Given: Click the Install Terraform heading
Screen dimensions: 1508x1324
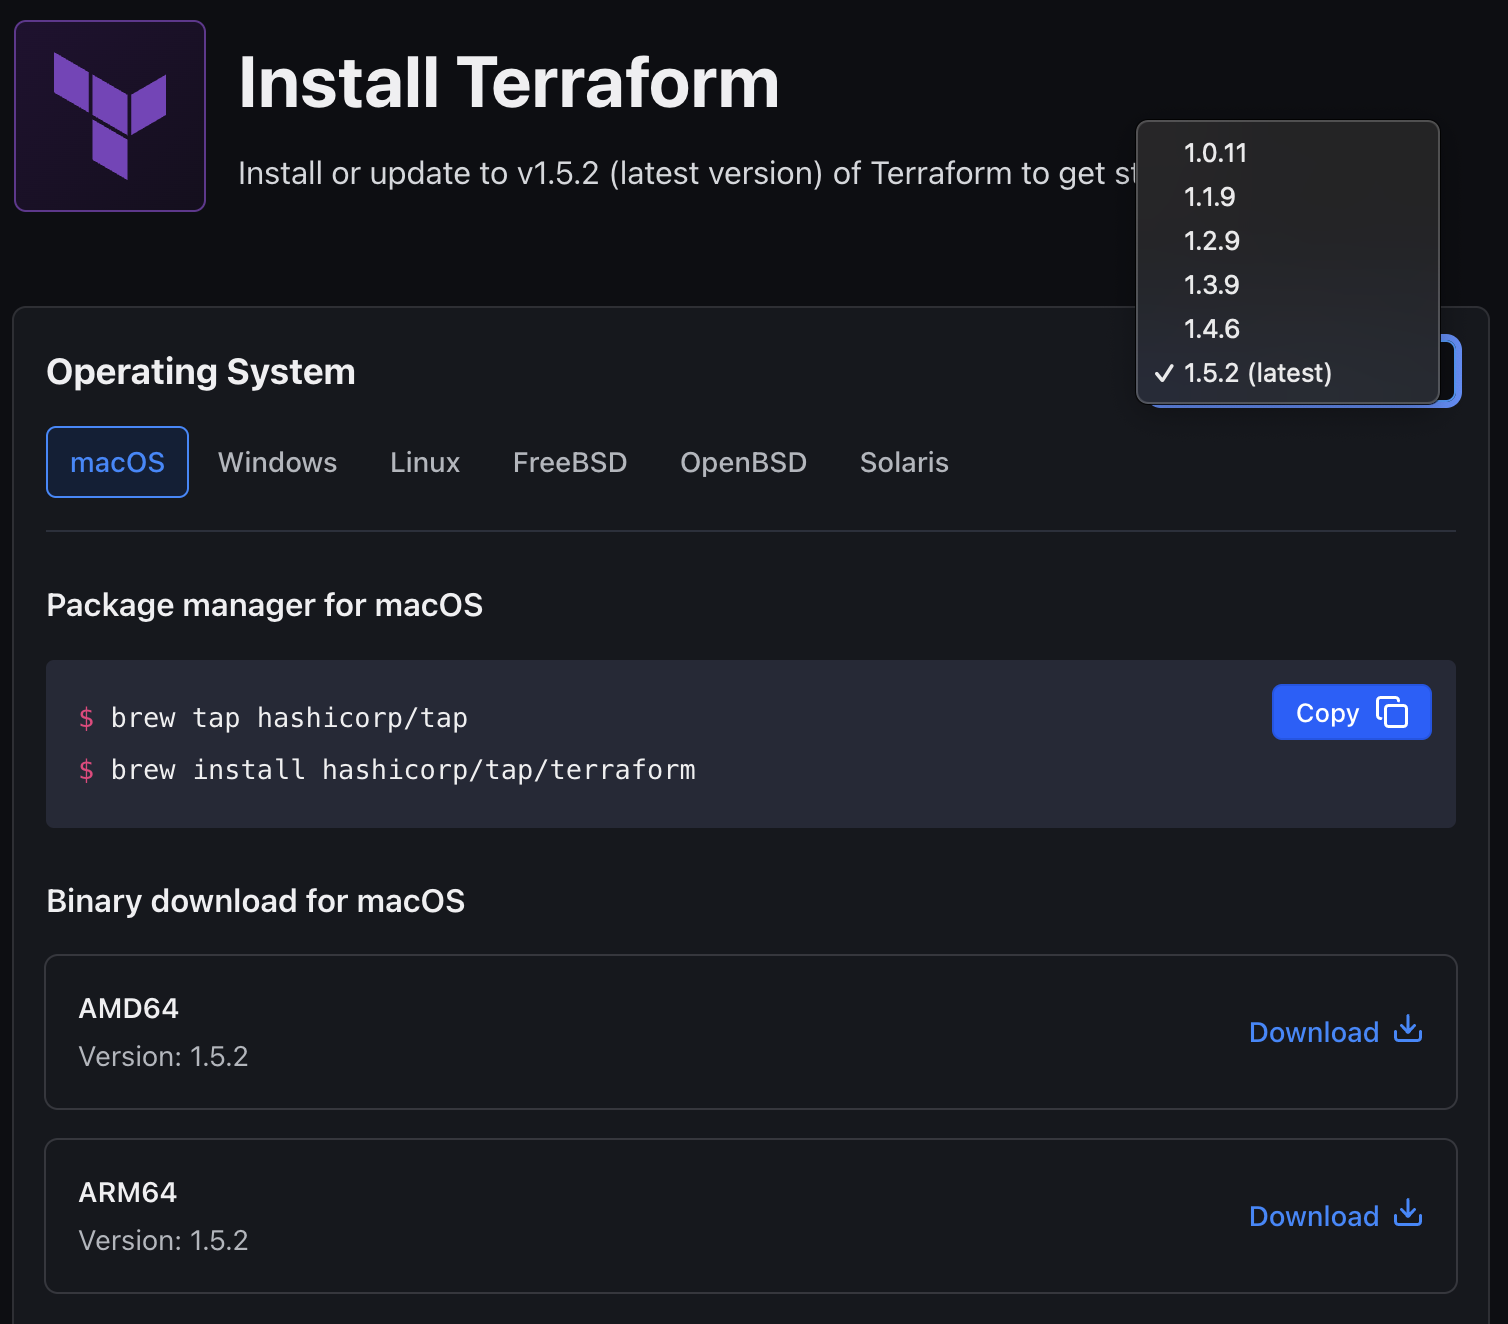Looking at the screenshot, I should tap(509, 82).
